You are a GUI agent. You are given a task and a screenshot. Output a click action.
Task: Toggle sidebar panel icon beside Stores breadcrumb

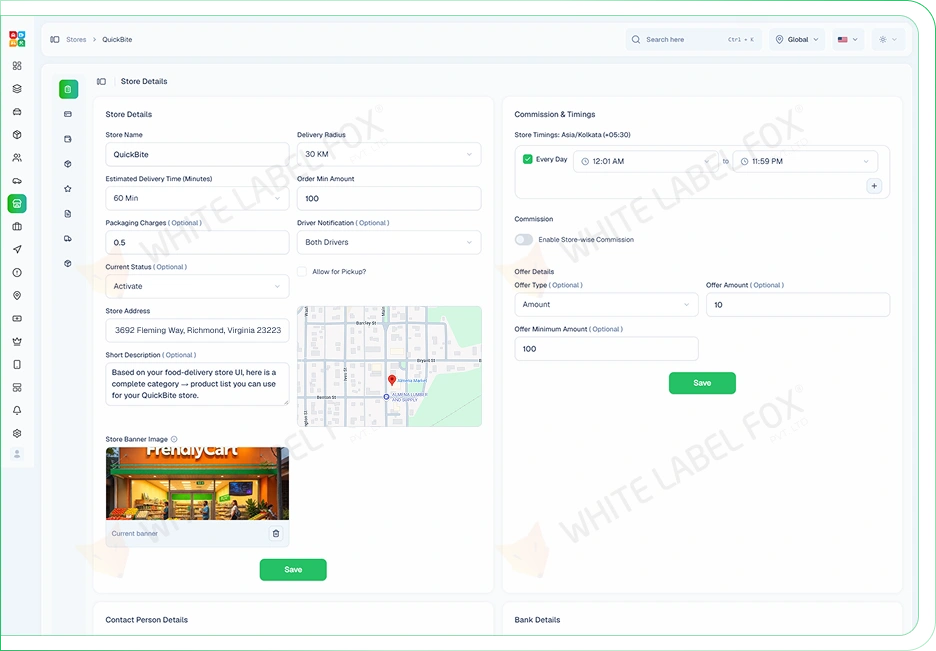(x=55, y=39)
